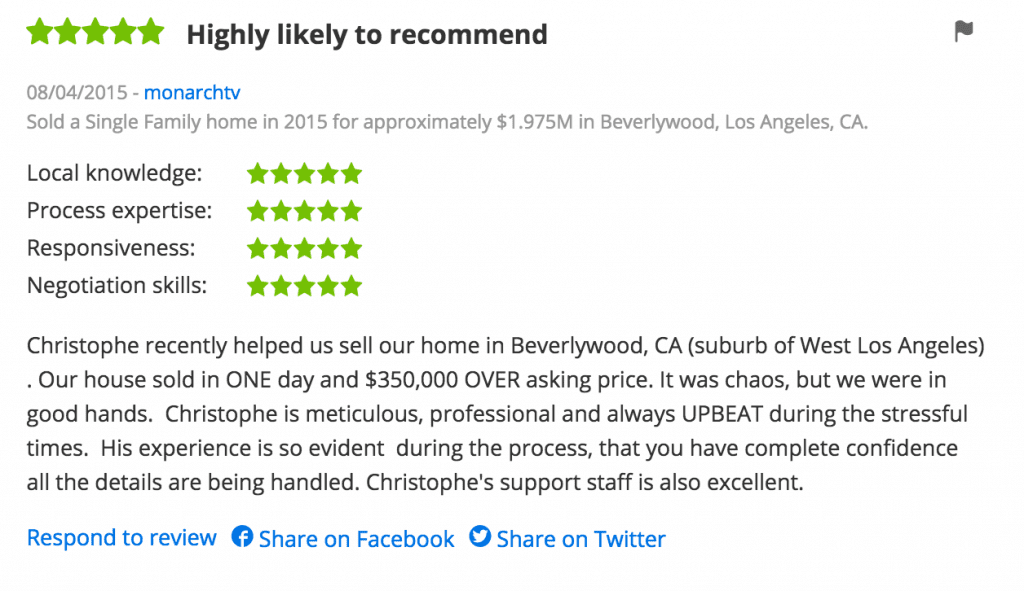
Task: Click the Share on Facebook text link
Action: click(356, 539)
